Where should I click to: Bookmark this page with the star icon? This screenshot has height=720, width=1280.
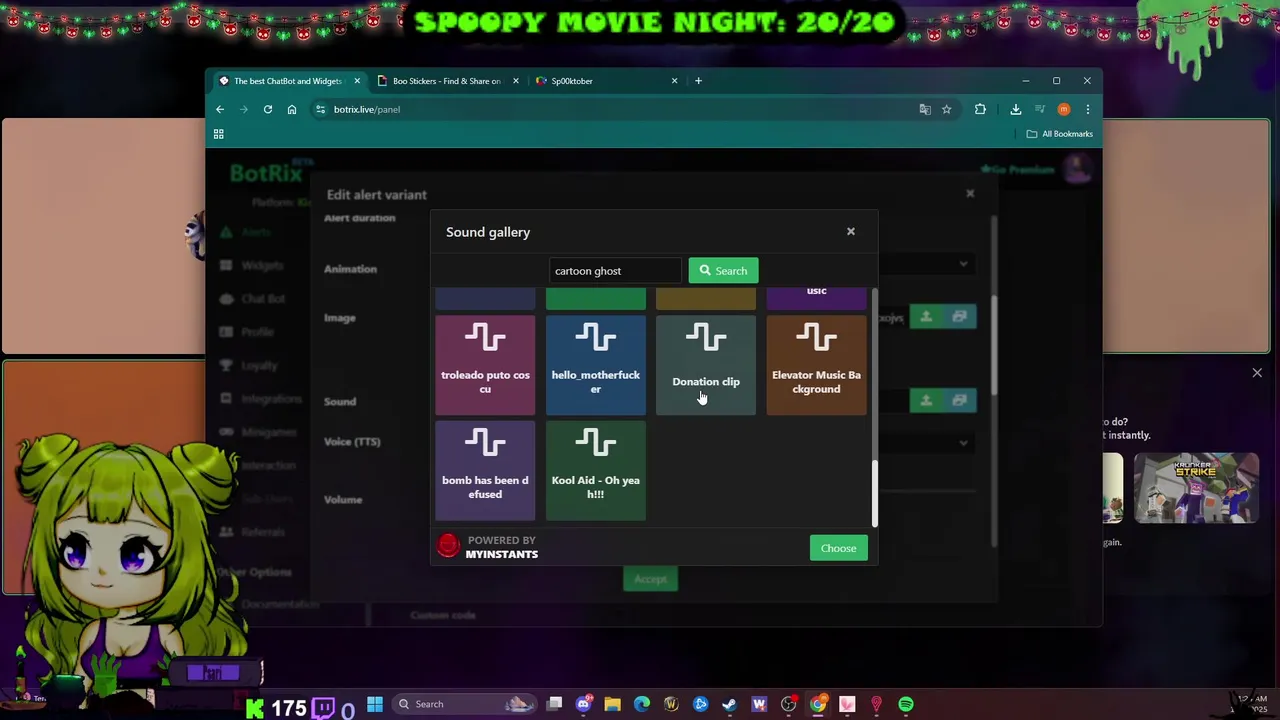coord(946,109)
